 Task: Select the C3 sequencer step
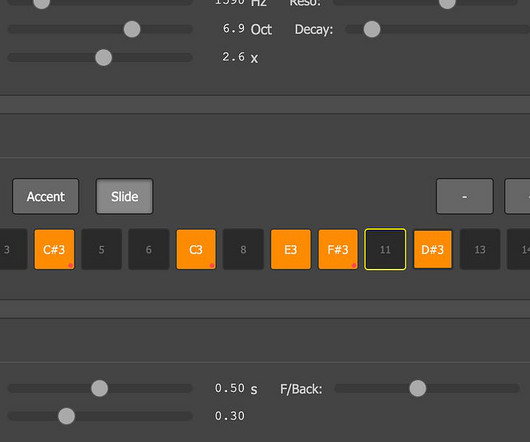196,249
